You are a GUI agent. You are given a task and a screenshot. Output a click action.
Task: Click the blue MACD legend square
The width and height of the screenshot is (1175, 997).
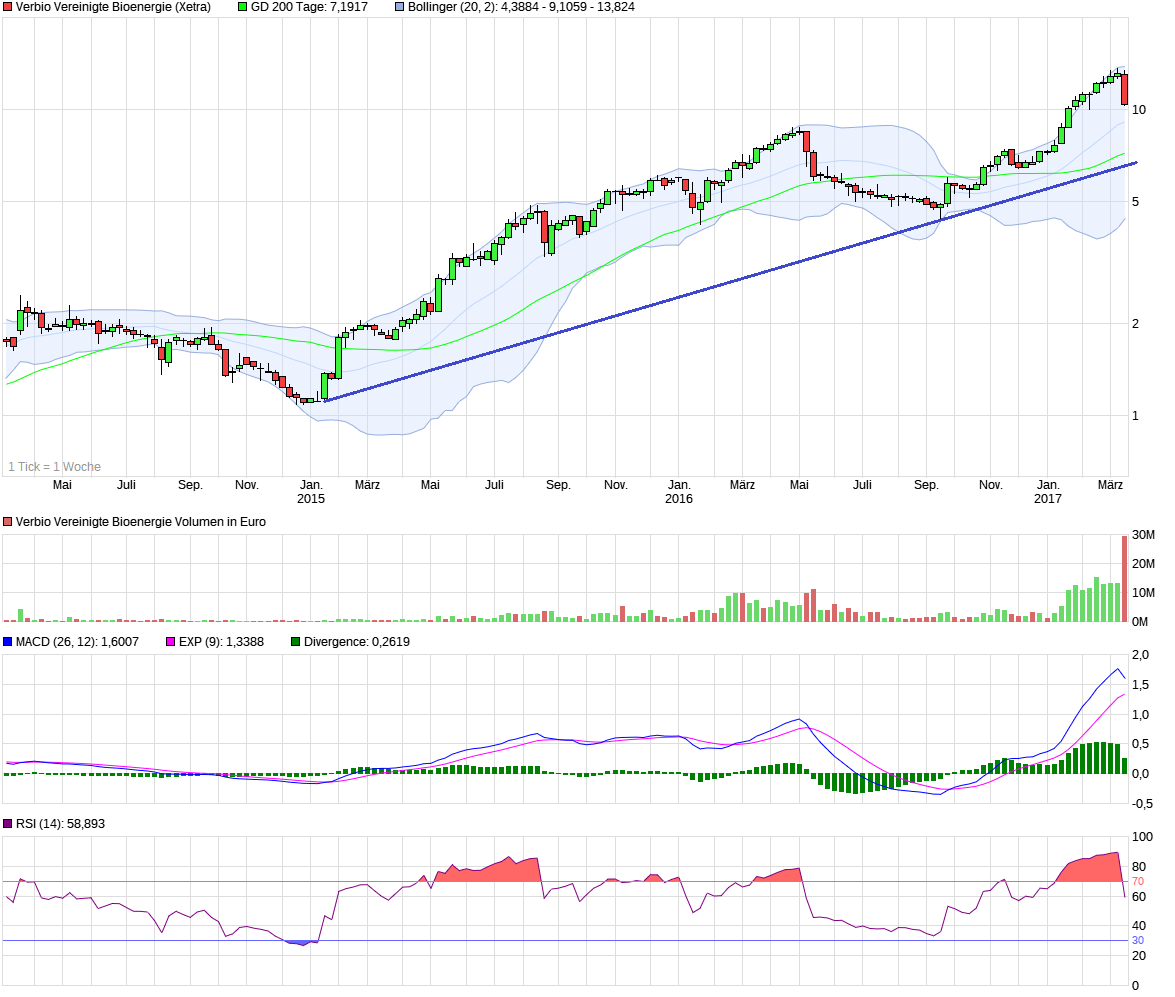point(7,642)
